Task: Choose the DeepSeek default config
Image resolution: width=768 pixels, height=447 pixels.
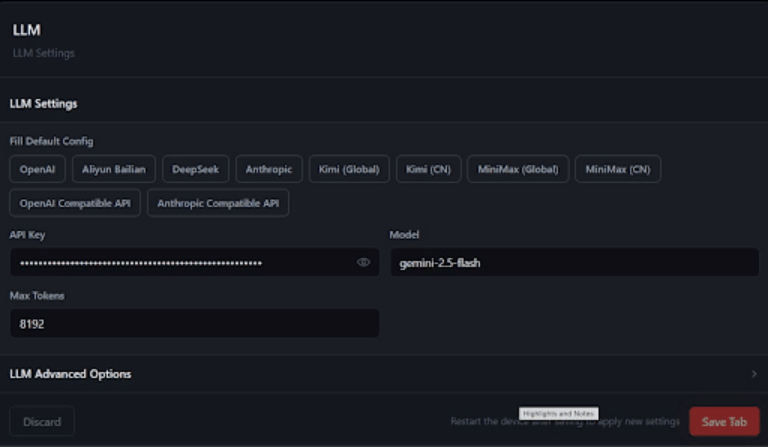Action: [195, 169]
